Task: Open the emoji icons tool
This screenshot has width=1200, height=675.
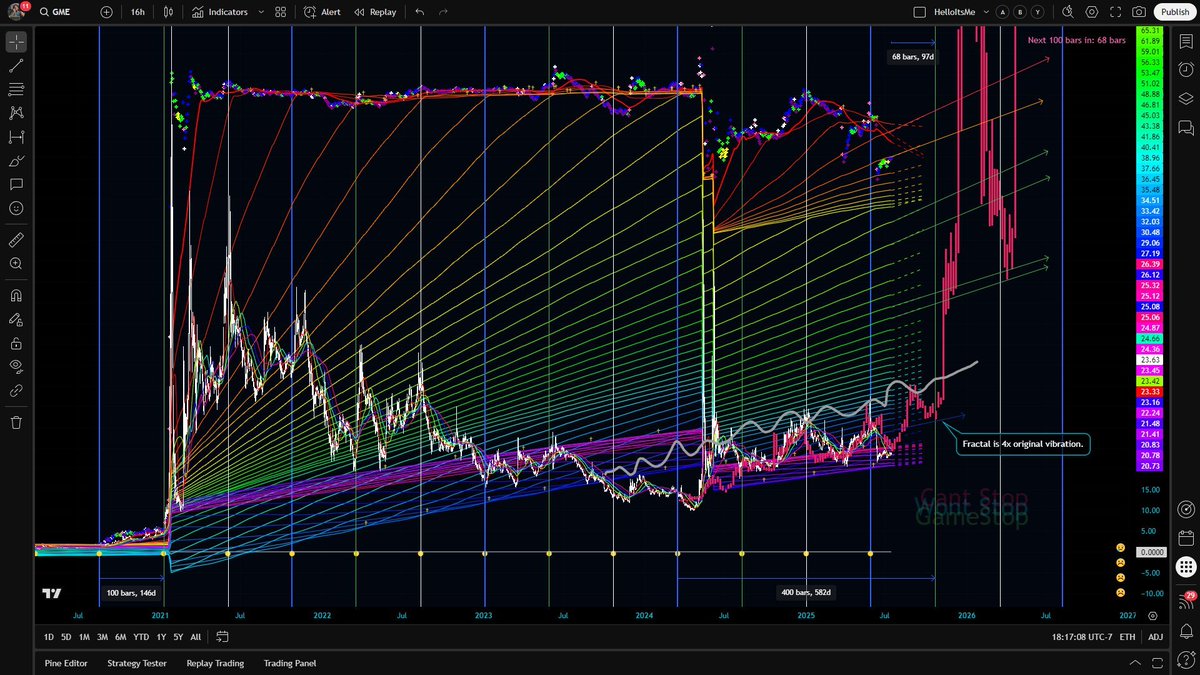Action: pos(16,209)
